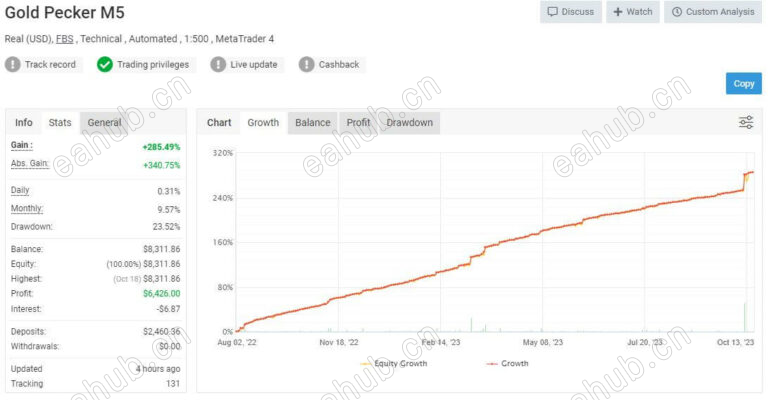Click the $2,460.36 deposits value
Image resolution: width=769 pixels, height=400 pixels.
coord(161,331)
